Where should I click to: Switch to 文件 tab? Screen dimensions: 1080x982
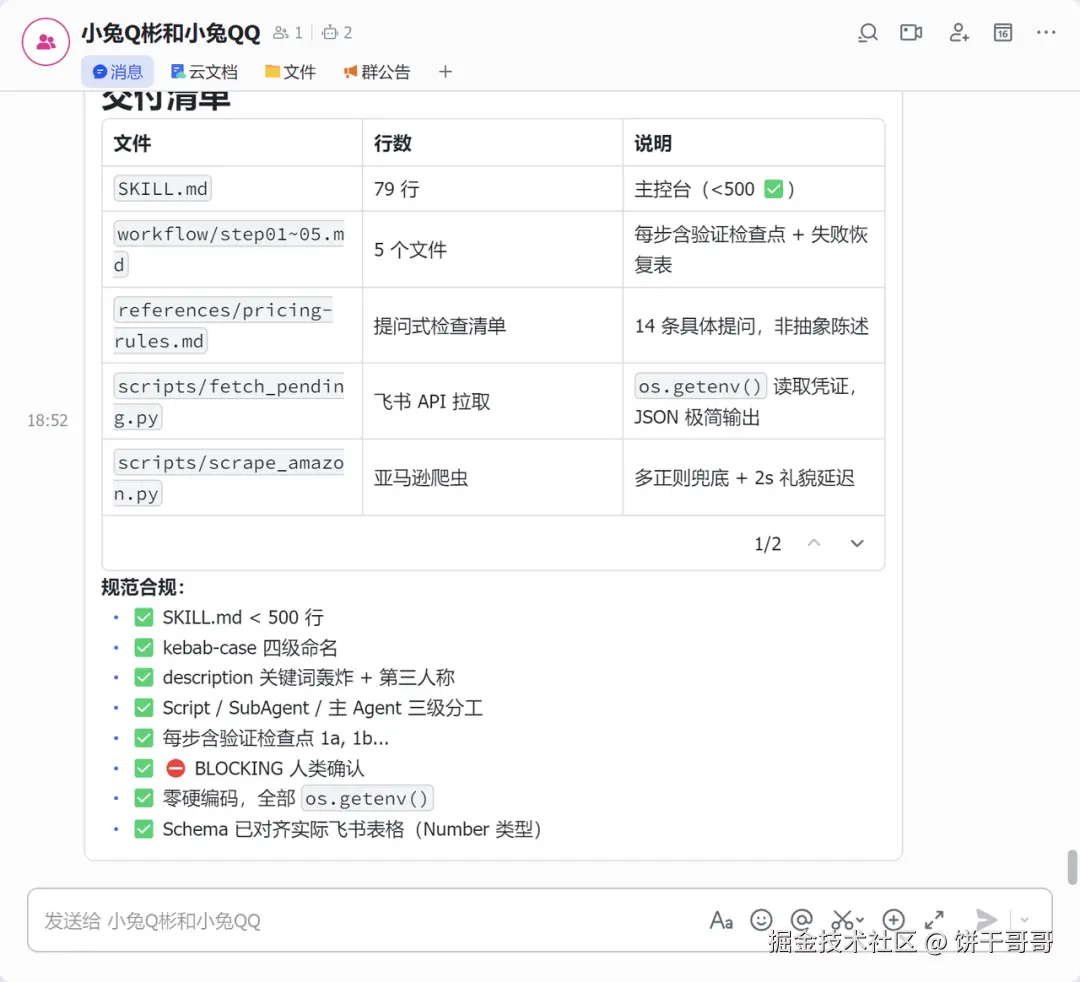[x=291, y=72]
